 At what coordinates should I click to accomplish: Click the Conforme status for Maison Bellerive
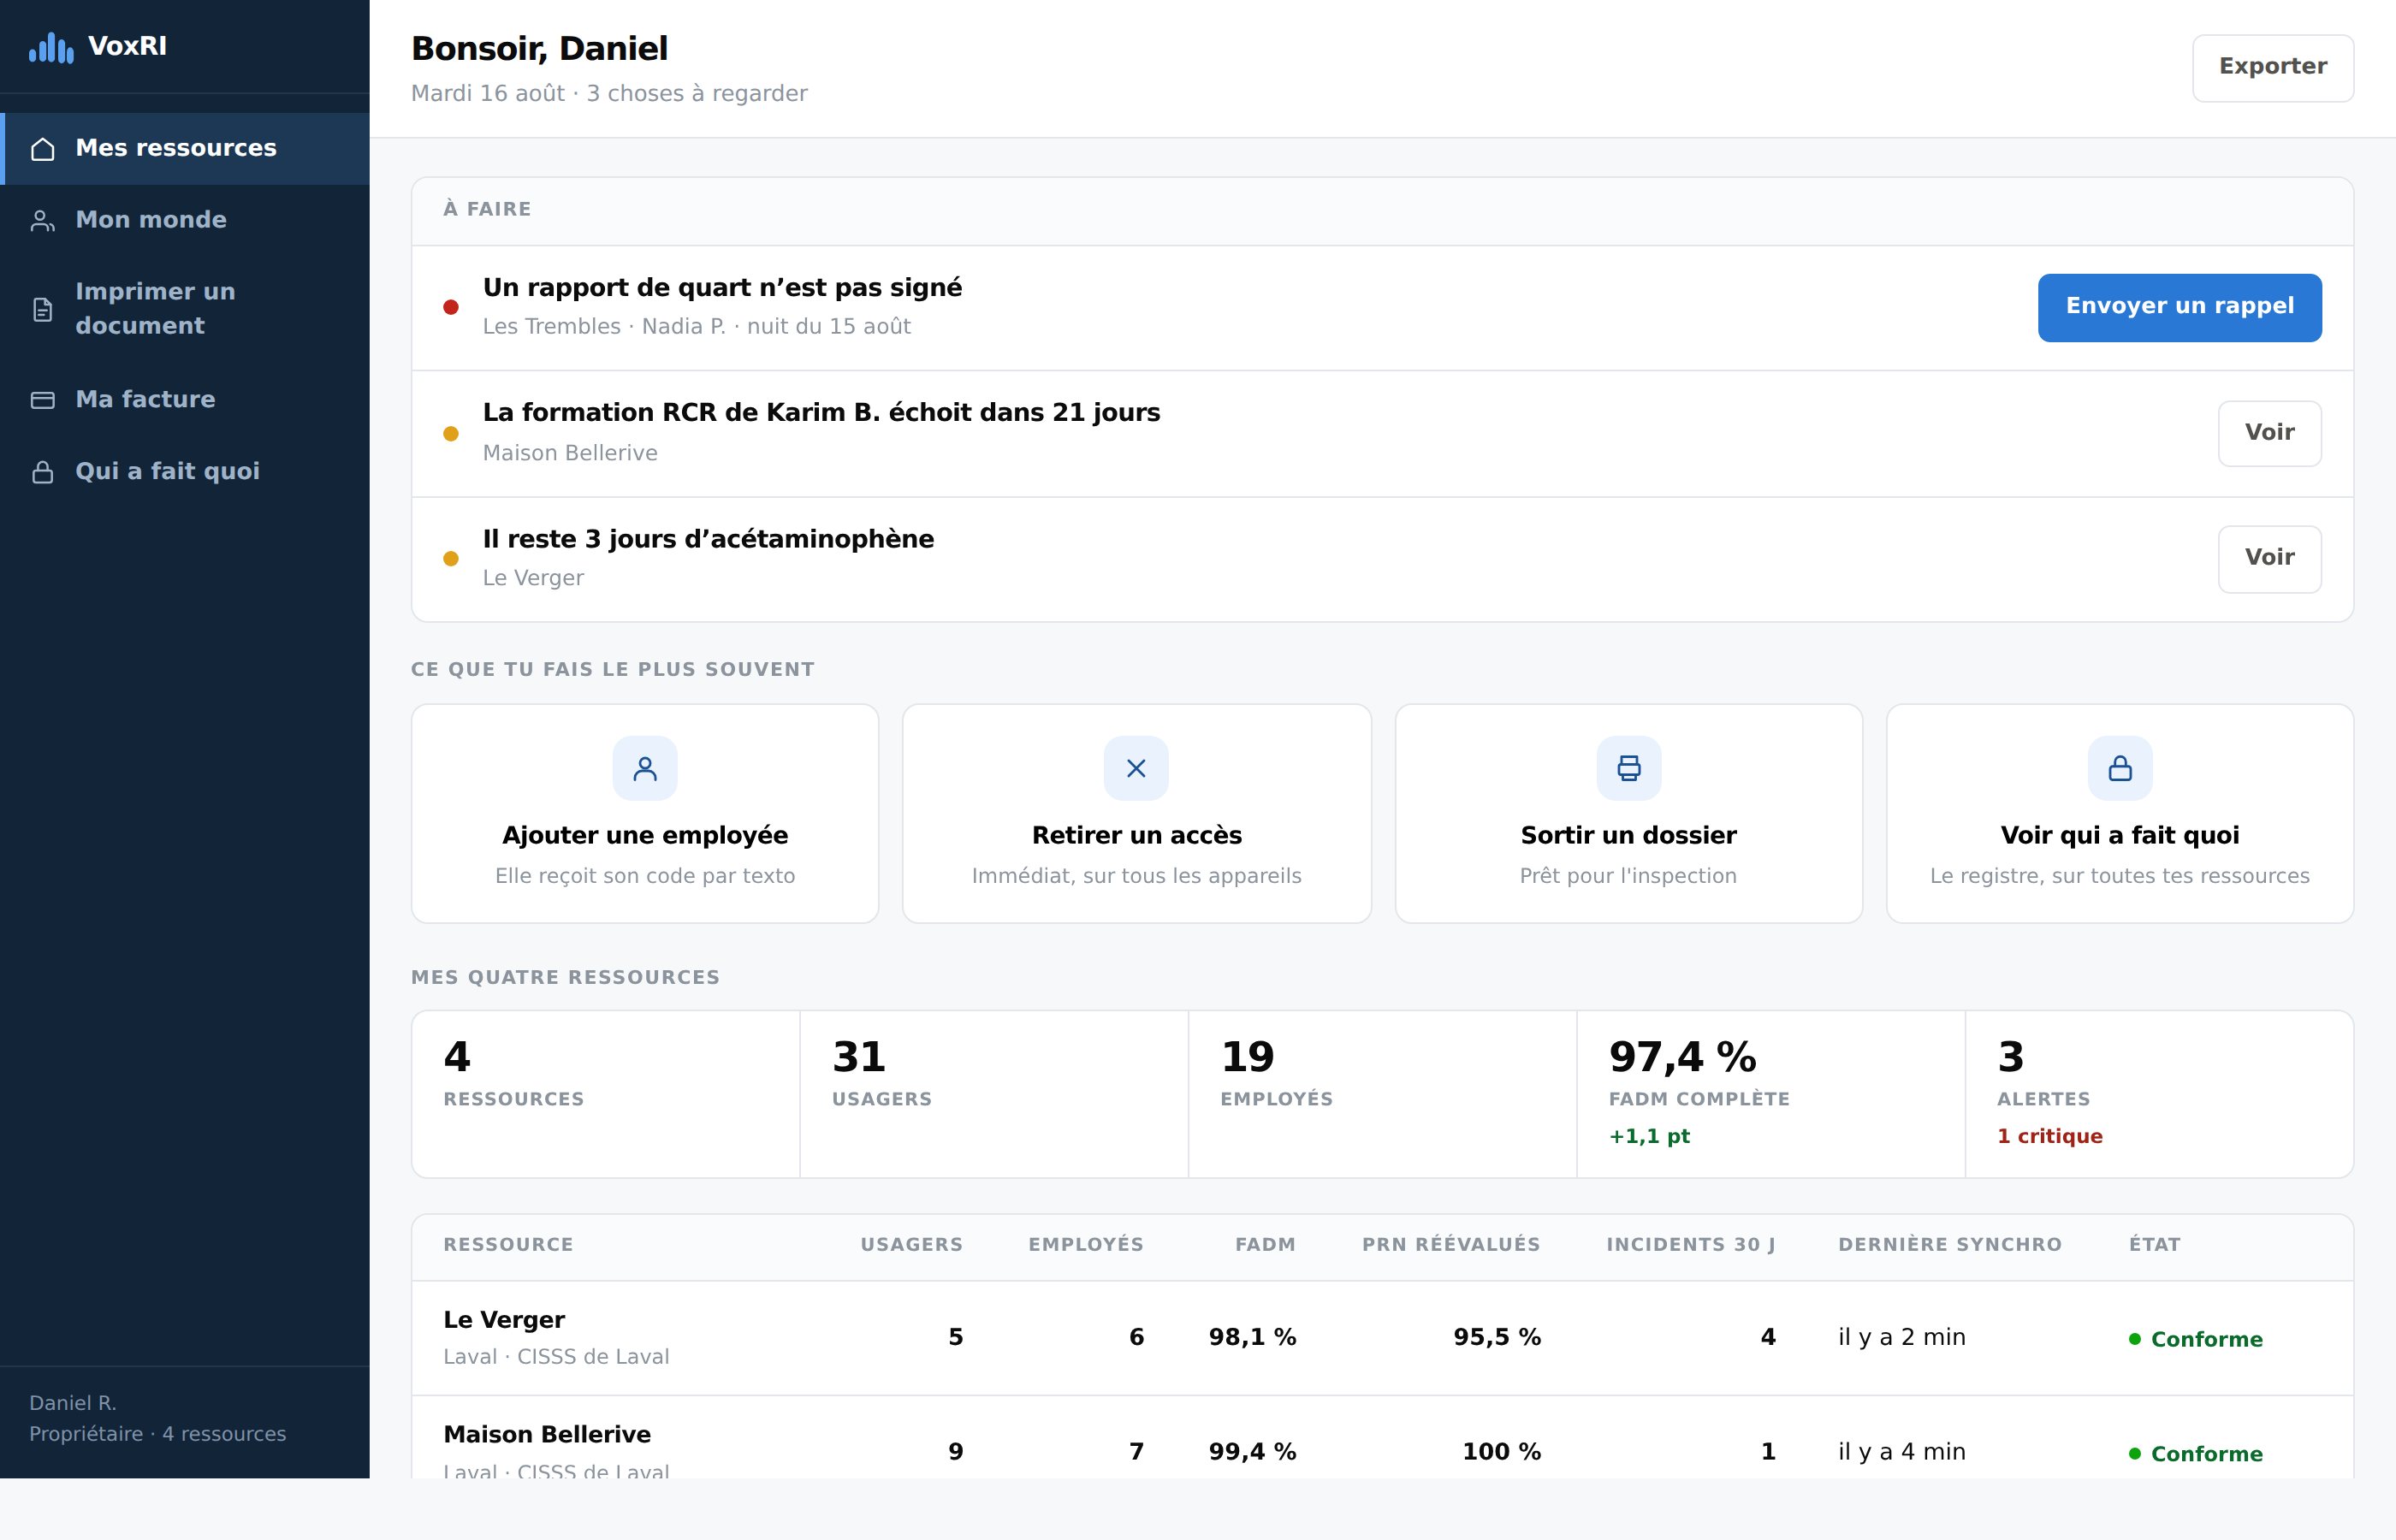2195,1454
